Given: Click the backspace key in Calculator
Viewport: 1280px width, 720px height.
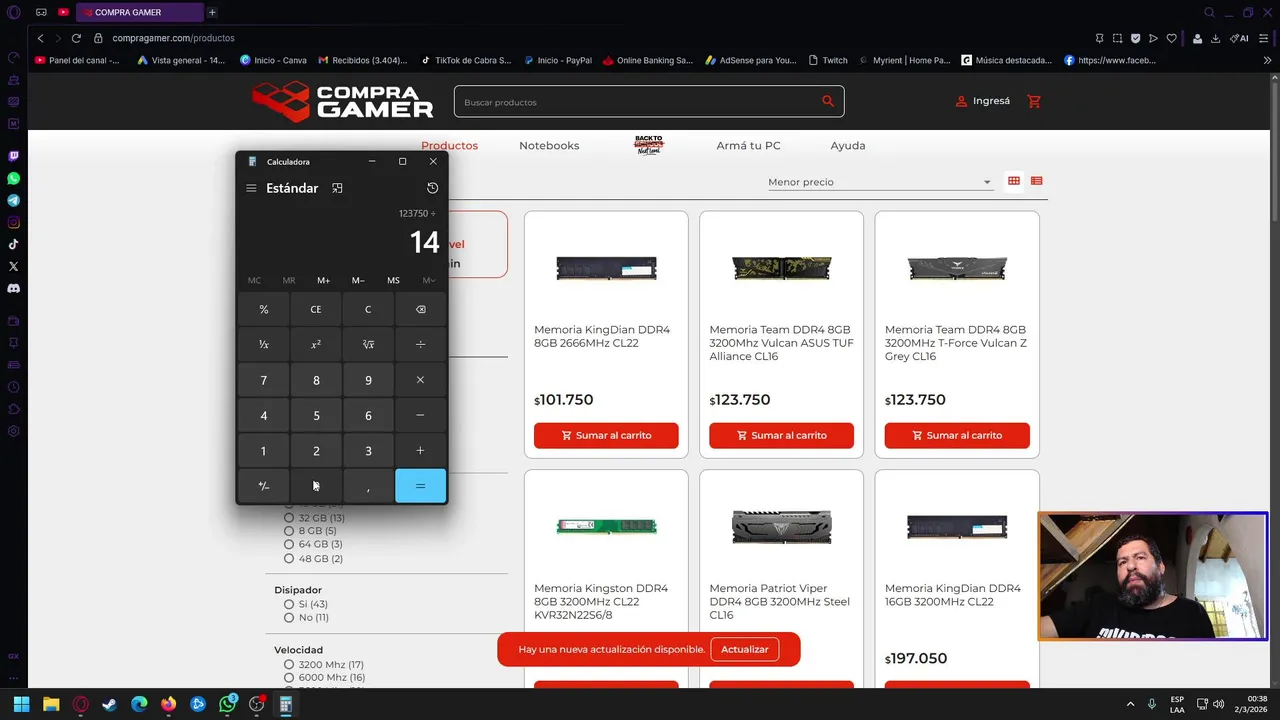Looking at the screenshot, I should pyautogui.click(x=420, y=309).
